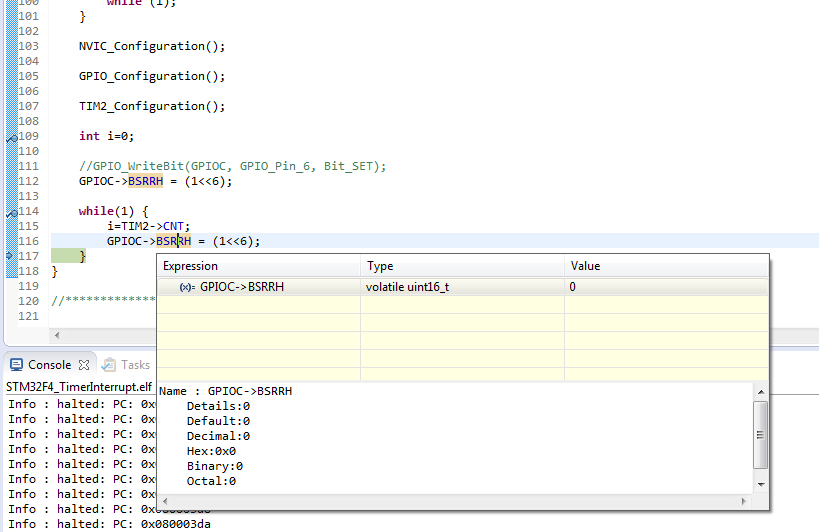Click the details pane horizontal scroll-right arrow
Screen dimensions: 819x532
(x=744, y=501)
